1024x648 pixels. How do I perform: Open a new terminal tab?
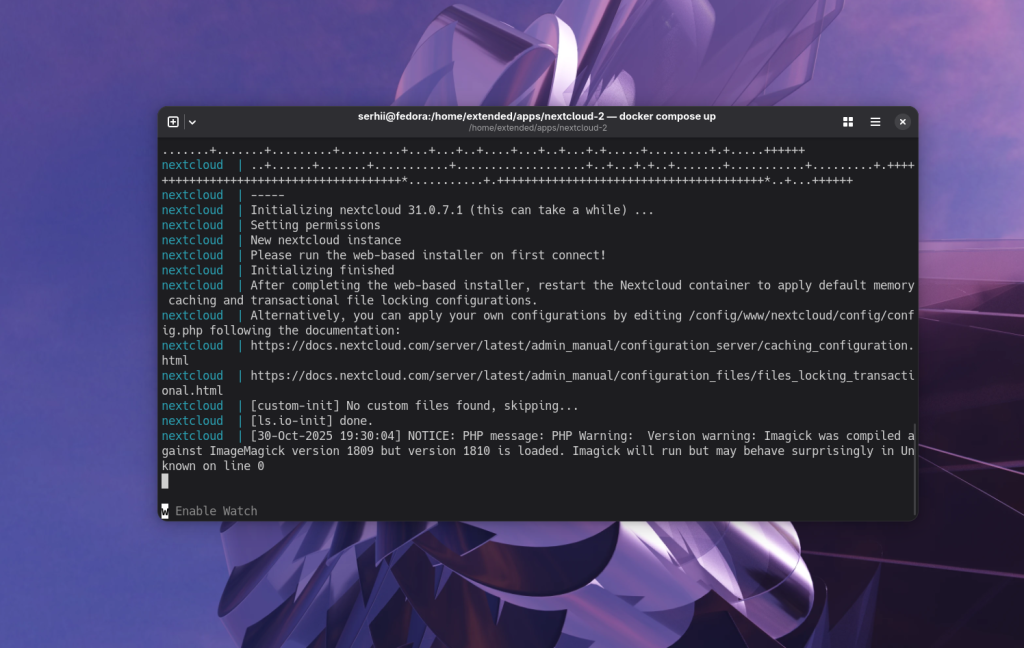[x=173, y=122]
